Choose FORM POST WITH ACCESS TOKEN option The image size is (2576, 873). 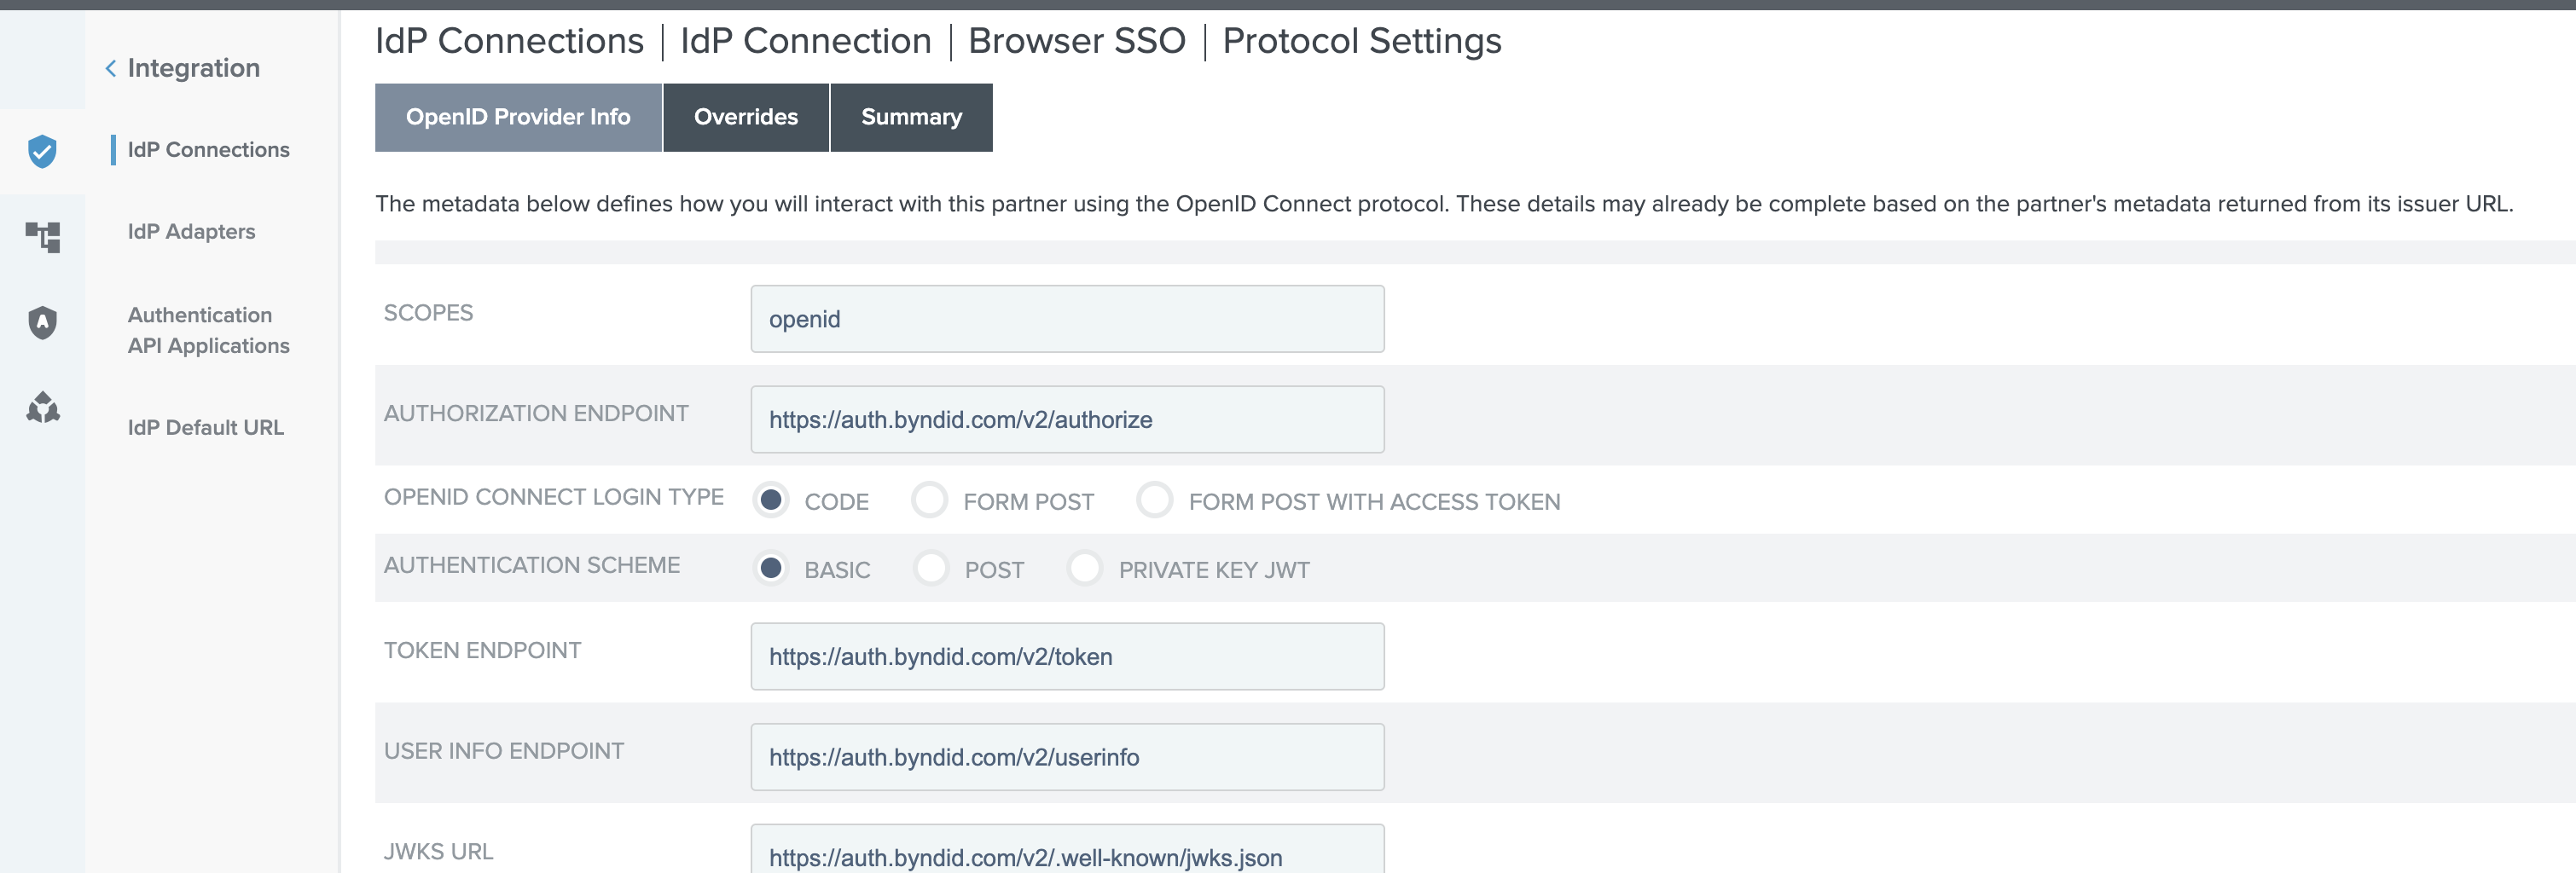[1155, 500]
